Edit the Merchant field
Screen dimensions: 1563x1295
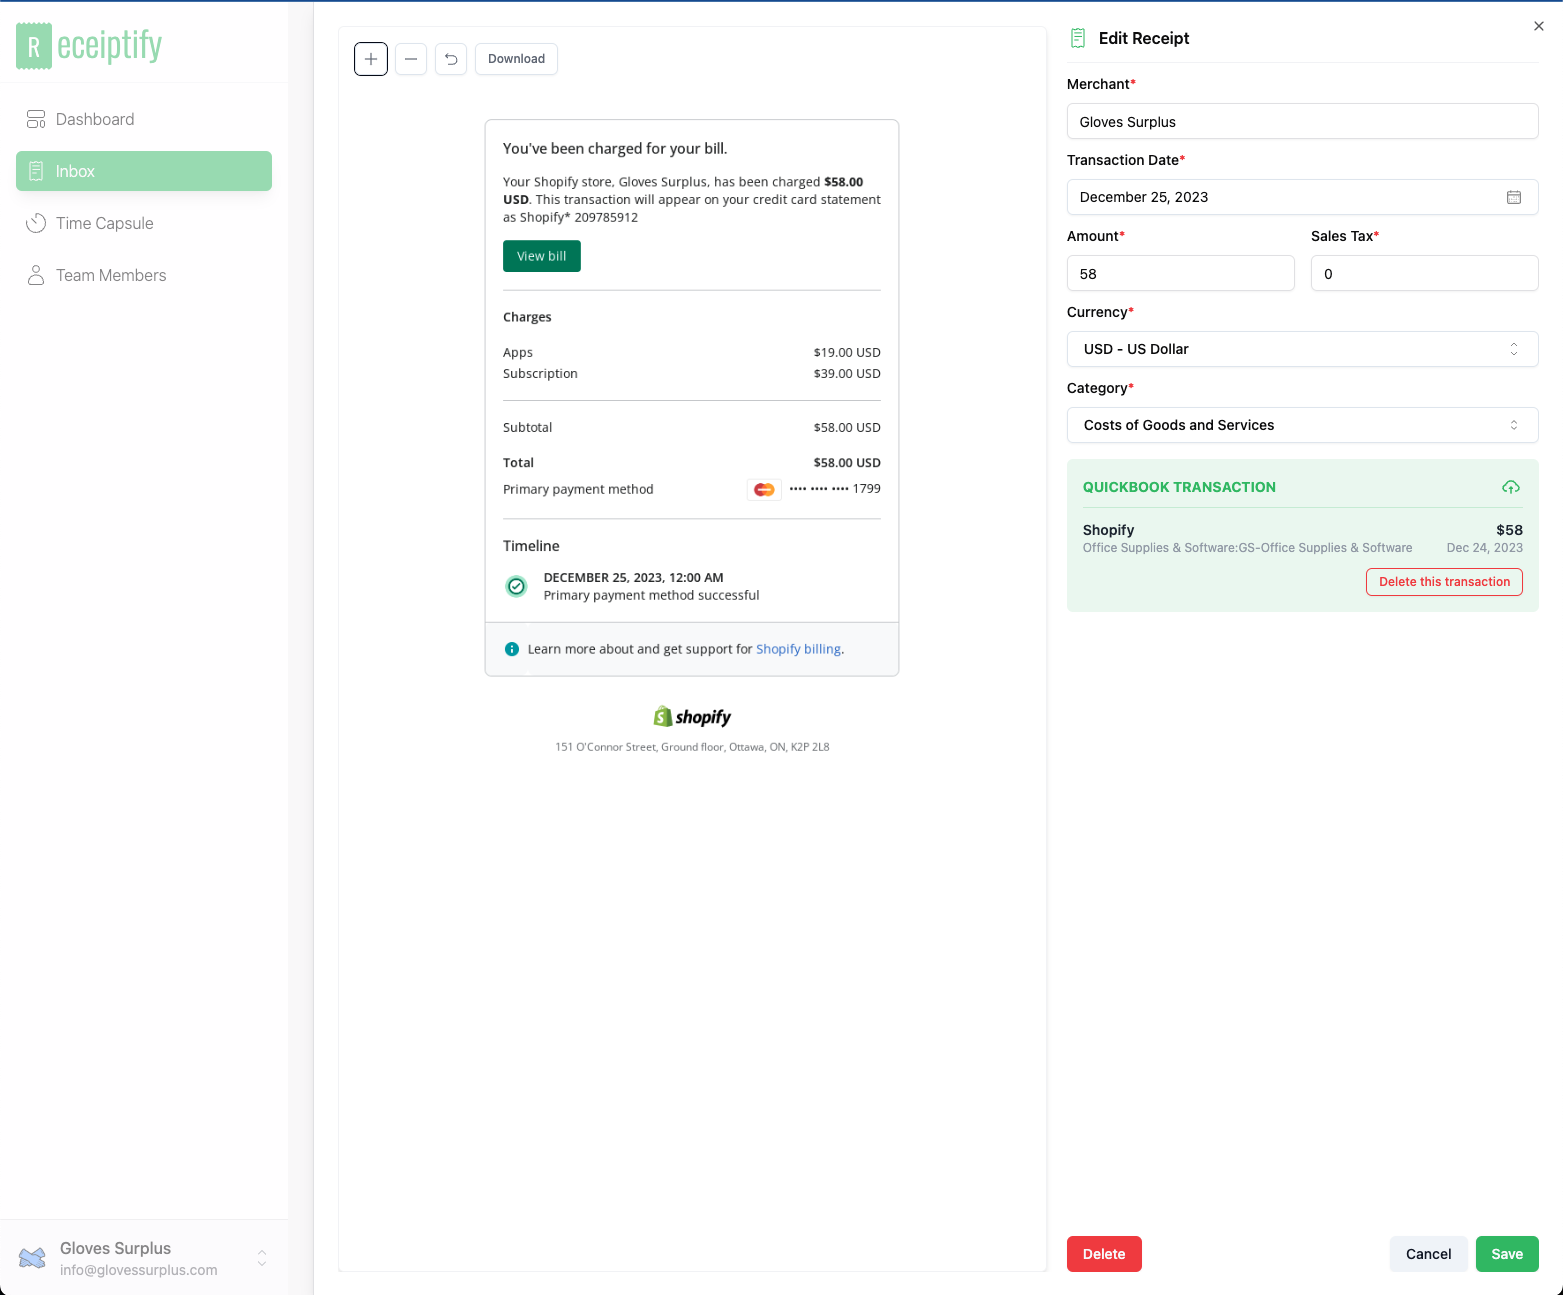(1302, 121)
